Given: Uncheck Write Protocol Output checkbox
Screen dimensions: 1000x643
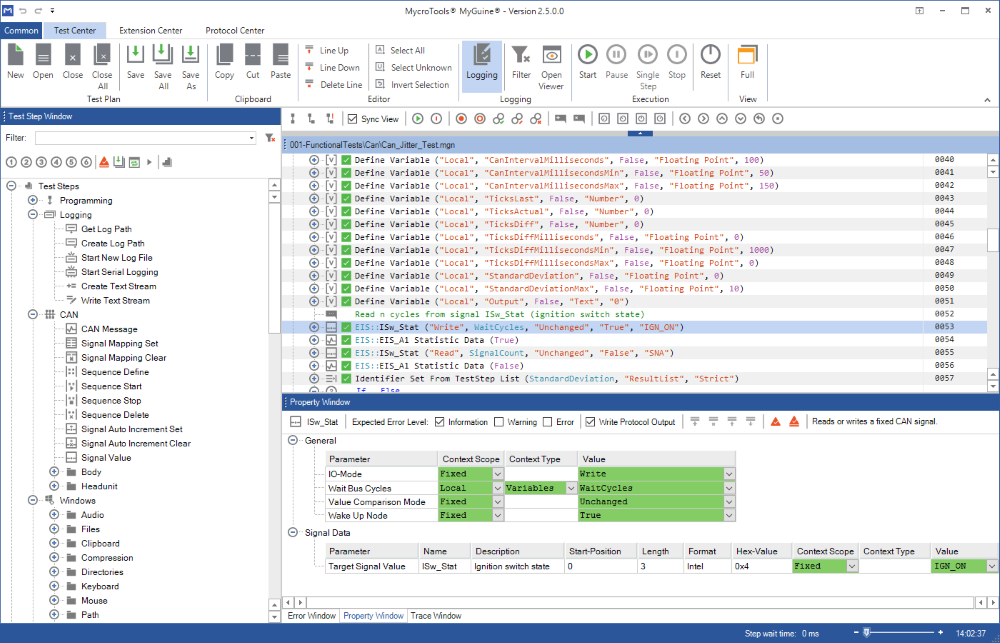Looking at the screenshot, I should pyautogui.click(x=590, y=422).
